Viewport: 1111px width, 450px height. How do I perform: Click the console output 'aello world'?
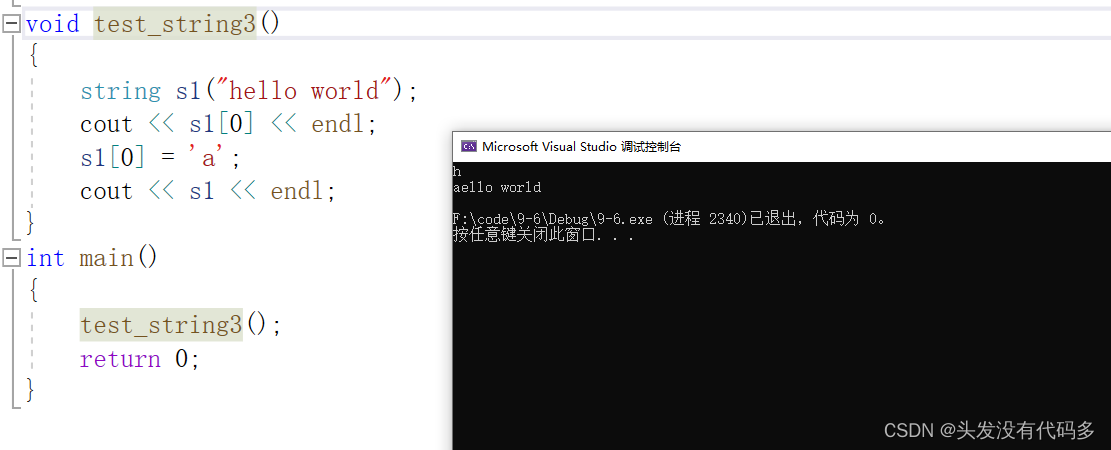coord(497,188)
